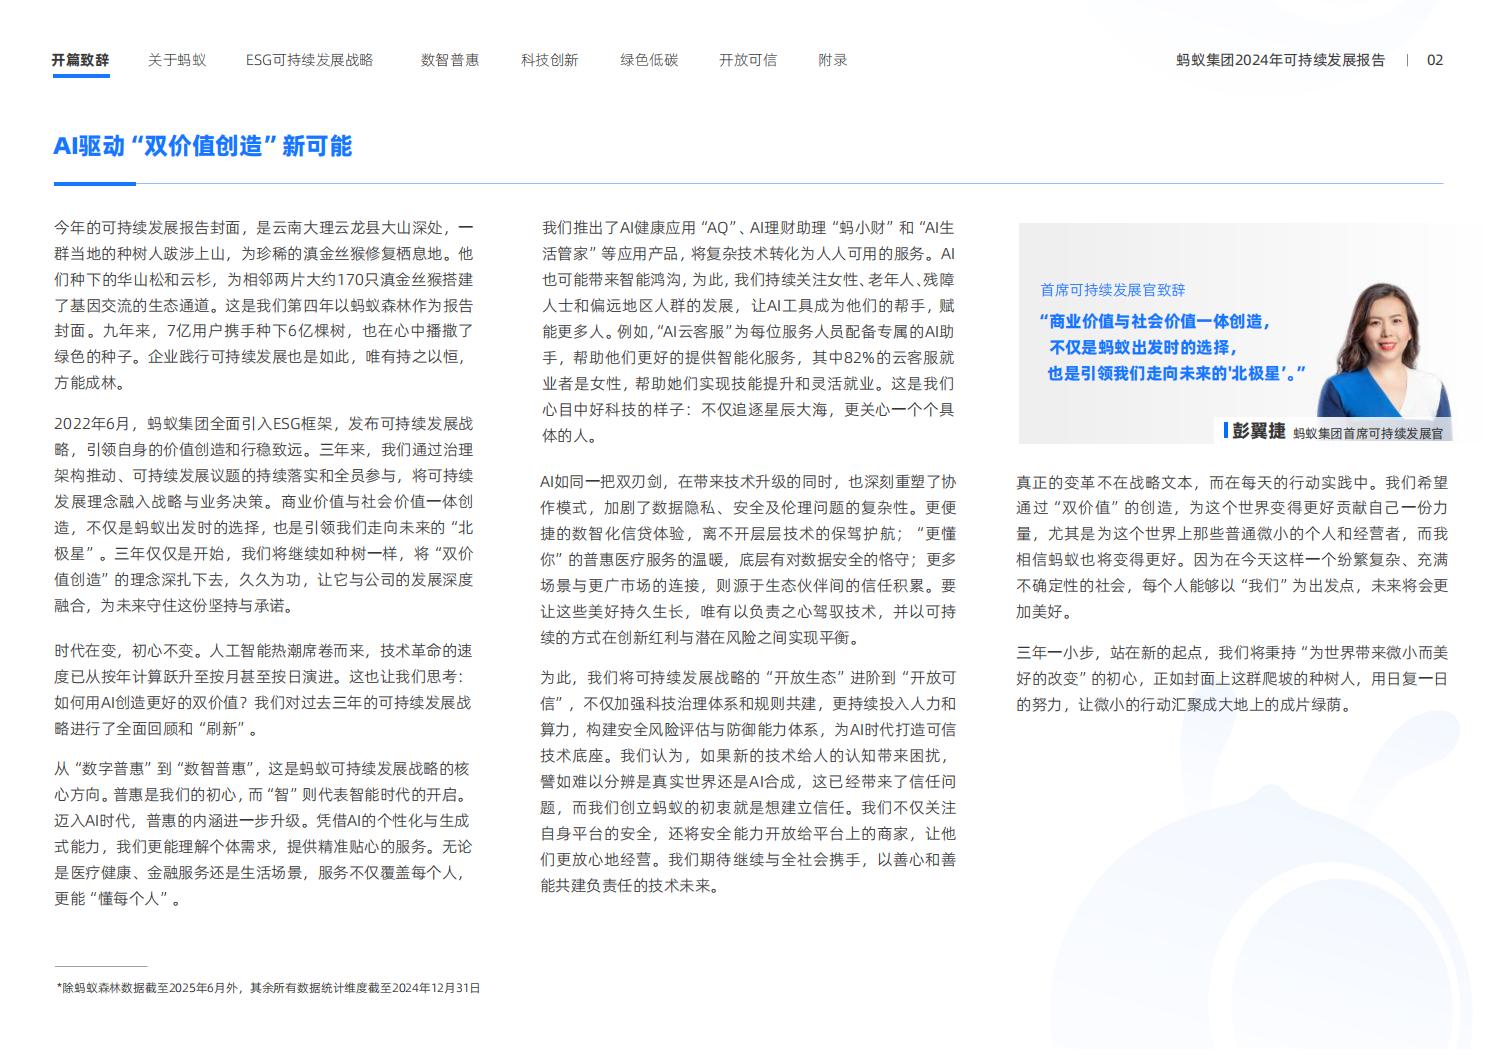Go to the 关于蚂蚁 section tab
Screen dimensions: 1496x1050
click(177, 60)
